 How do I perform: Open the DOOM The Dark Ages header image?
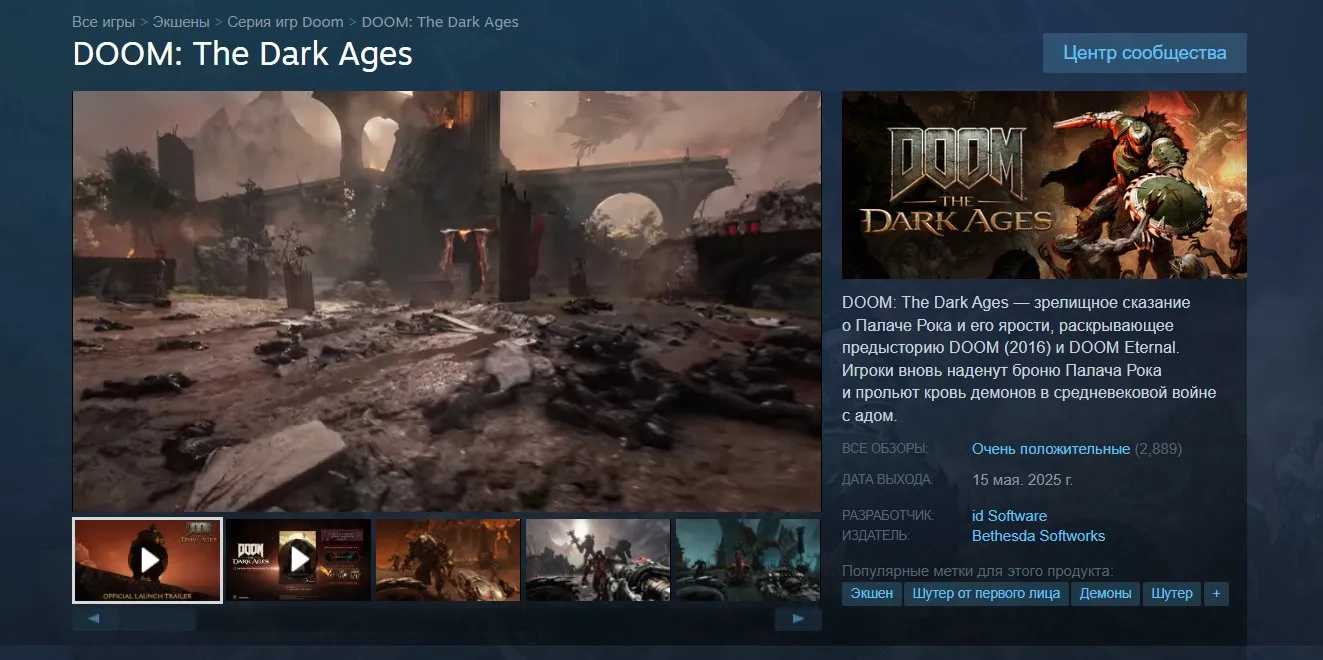click(1044, 185)
